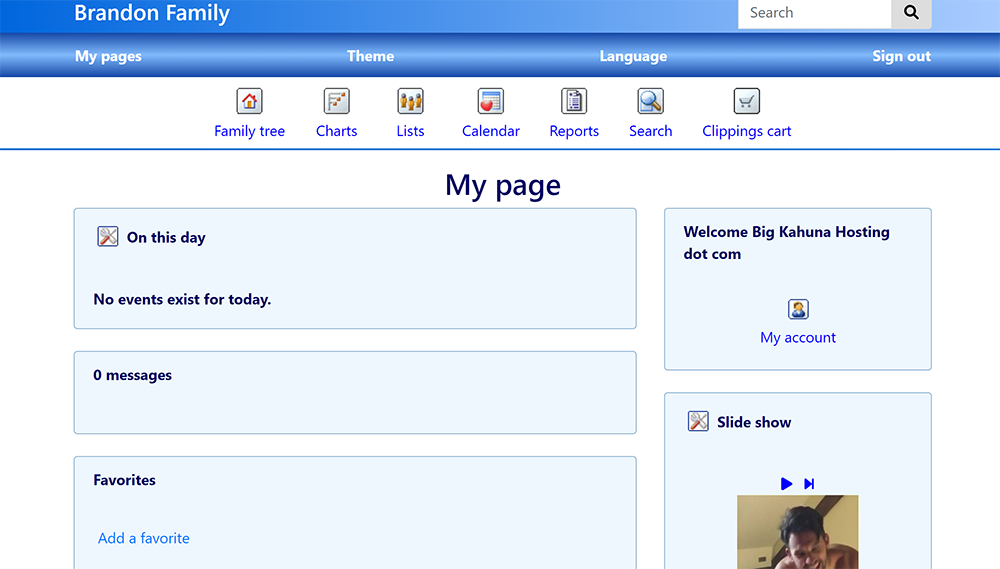The height and width of the screenshot is (569, 1000).
Task: Skip to next slide show image
Action: pyautogui.click(x=809, y=484)
